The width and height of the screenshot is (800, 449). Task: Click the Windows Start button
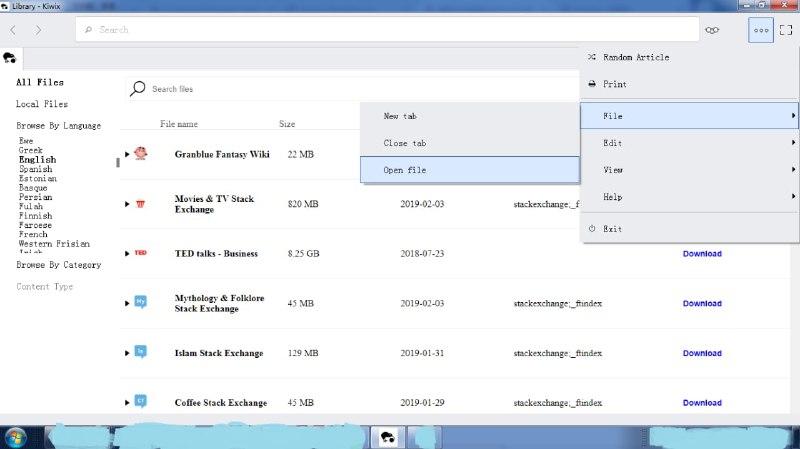click(15, 438)
